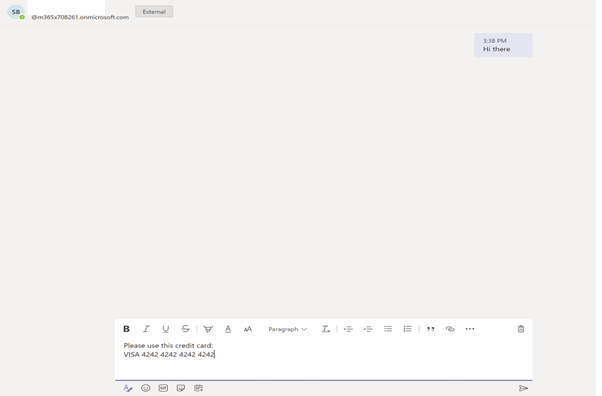Click the contact email onmicrosoft.com address
The width and height of the screenshot is (602, 396).
tap(80, 17)
